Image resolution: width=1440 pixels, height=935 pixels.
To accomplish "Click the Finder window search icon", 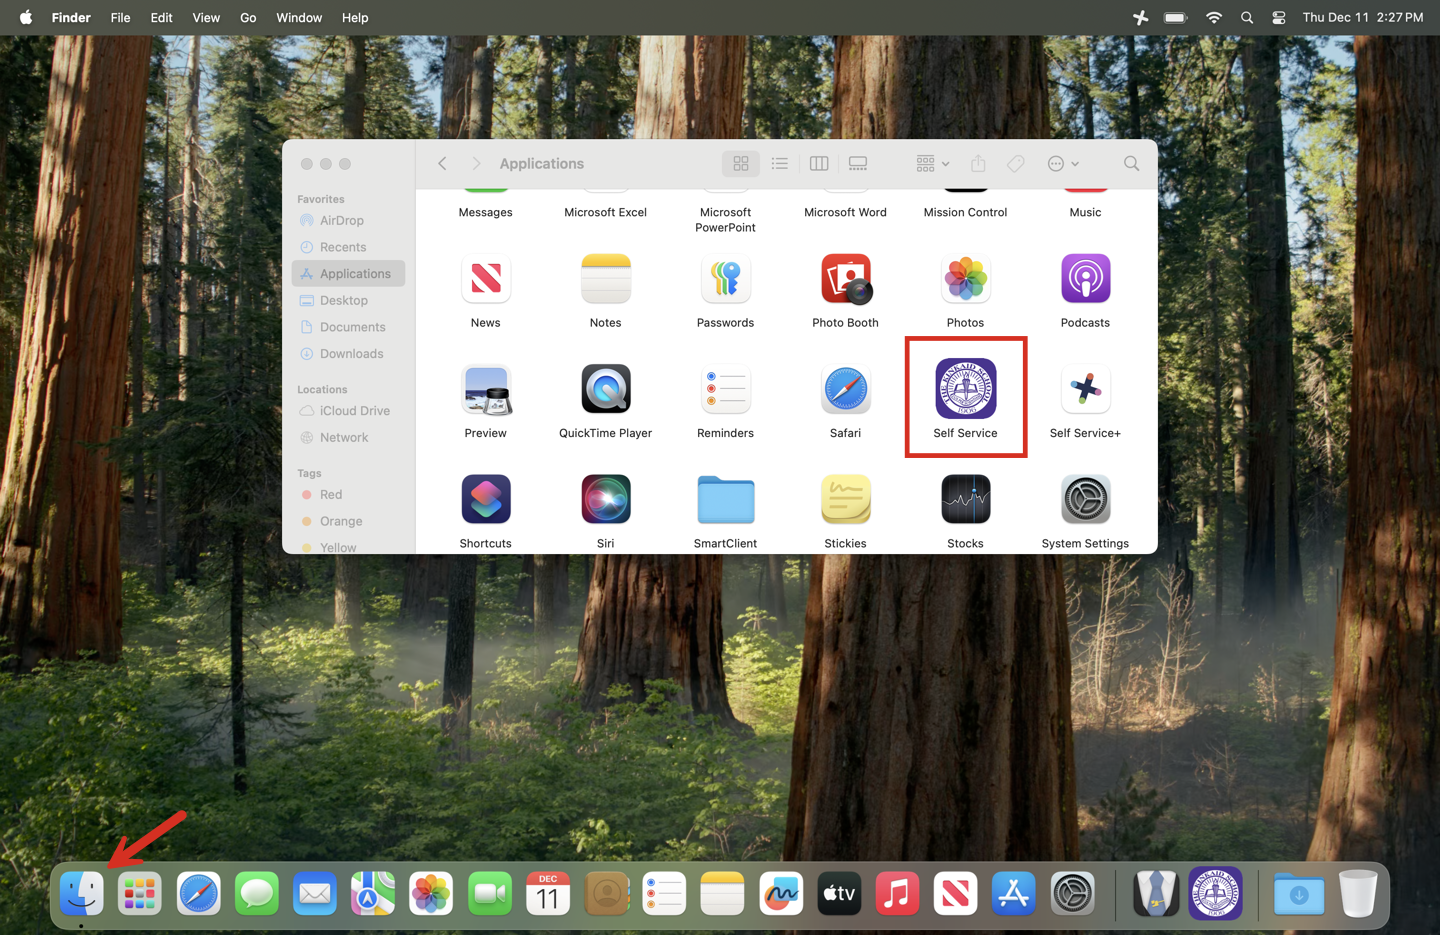I will click(x=1132, y=164).
